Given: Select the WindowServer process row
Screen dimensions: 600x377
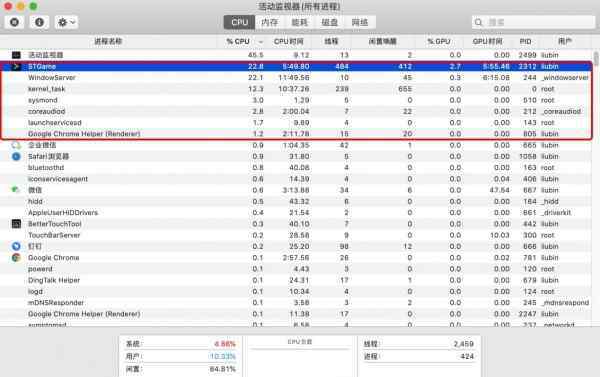Looking at the screenshot, I should point(296,78).
